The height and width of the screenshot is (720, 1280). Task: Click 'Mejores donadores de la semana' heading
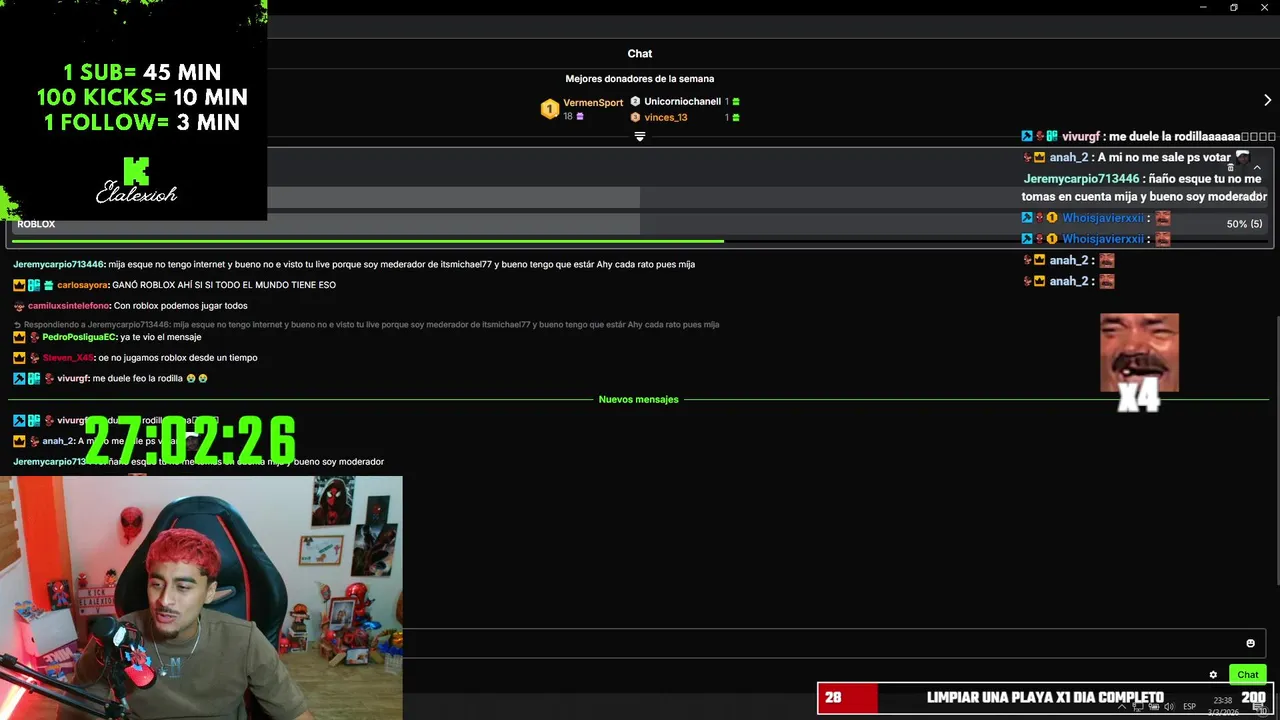[640, 79]
